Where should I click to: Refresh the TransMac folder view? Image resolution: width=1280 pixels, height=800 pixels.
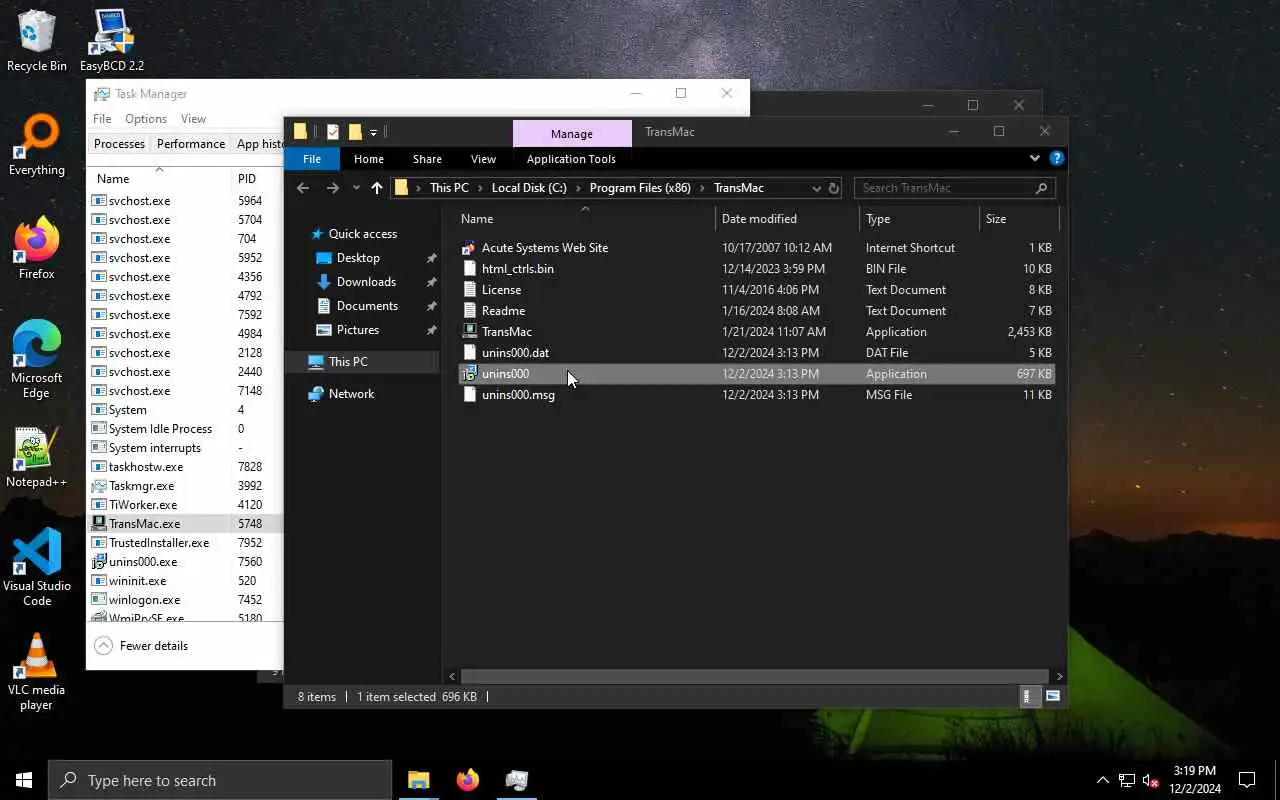click(x=833, y=188)
